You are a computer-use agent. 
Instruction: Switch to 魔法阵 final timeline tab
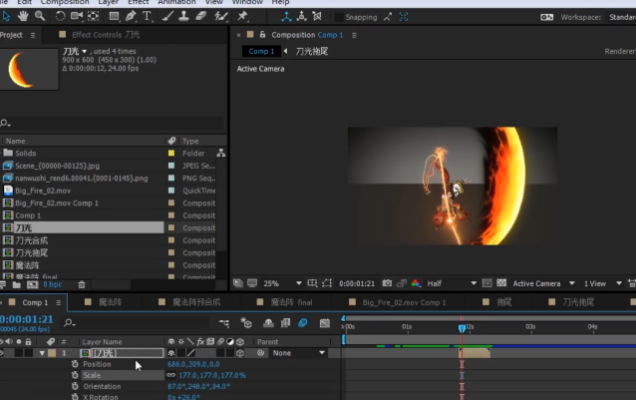point(291,302)
